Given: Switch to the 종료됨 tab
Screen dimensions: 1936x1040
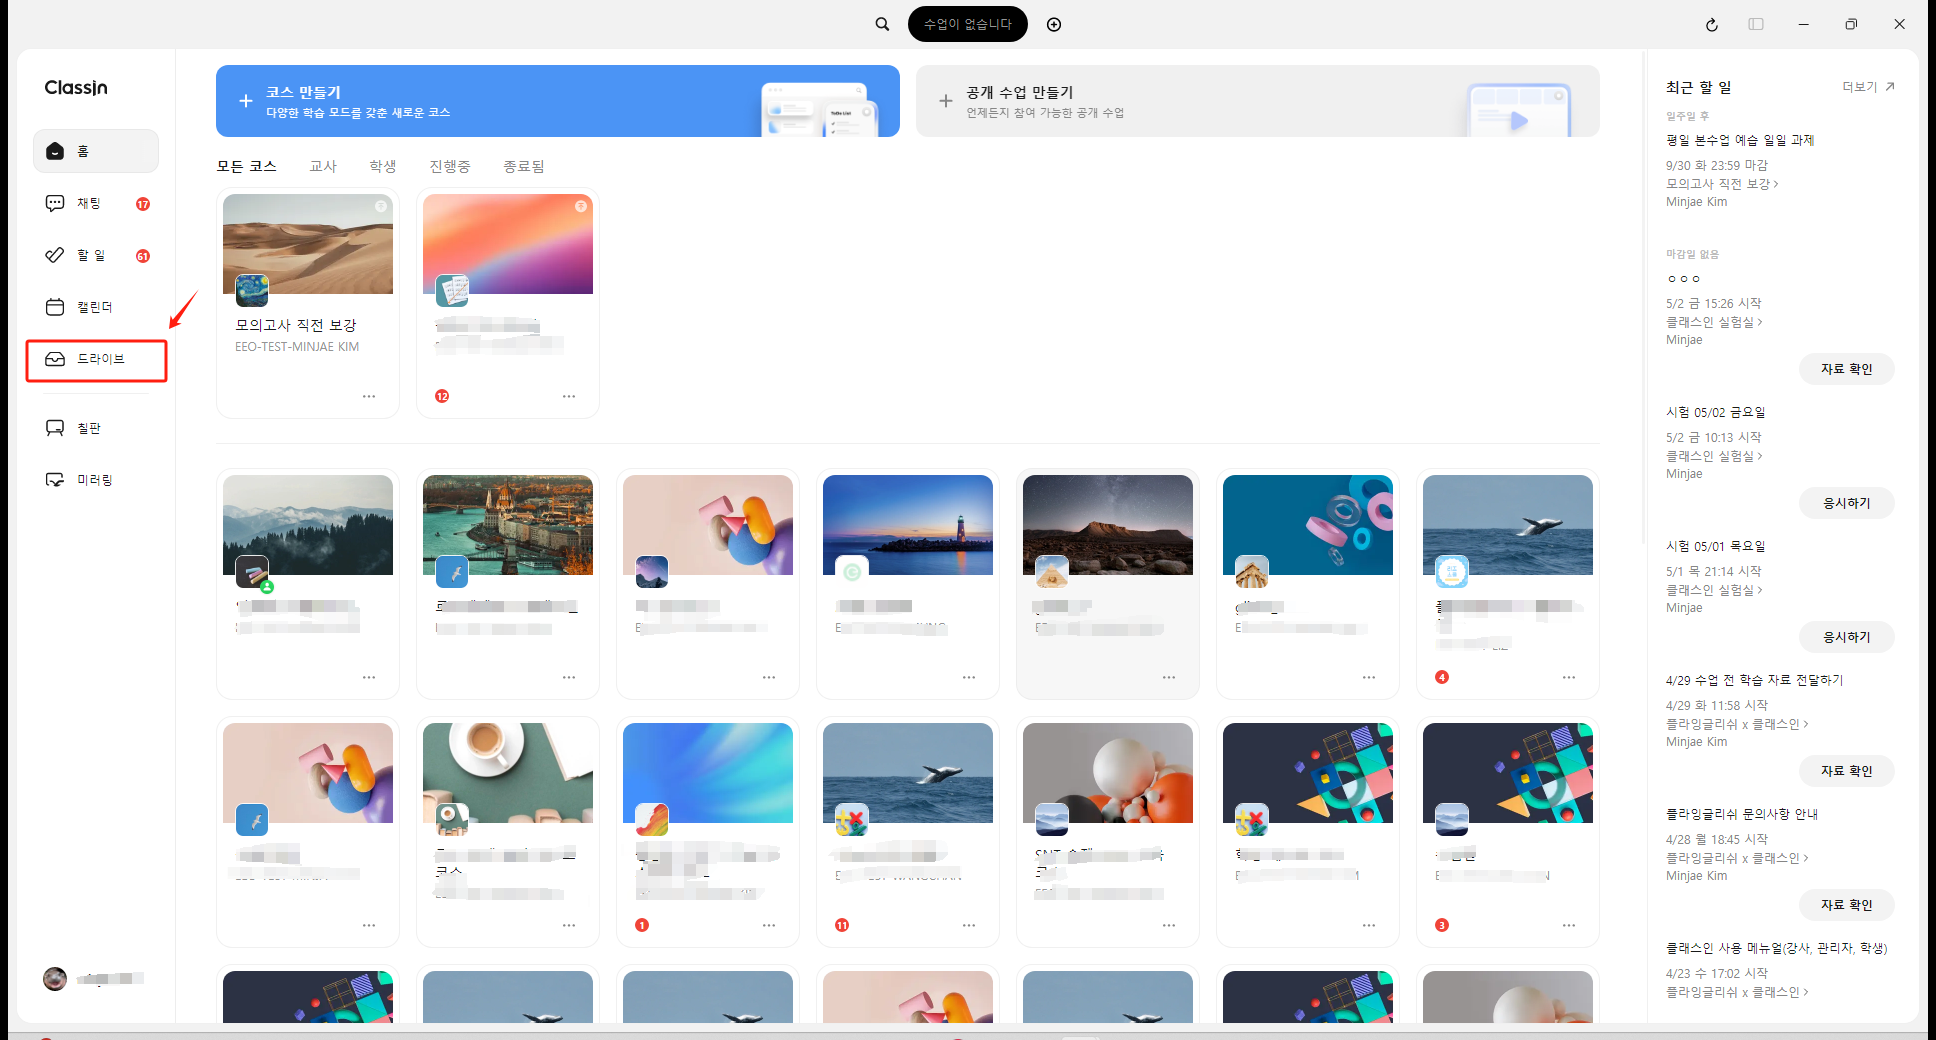Looking at the screenshot, I should (524, 166).
